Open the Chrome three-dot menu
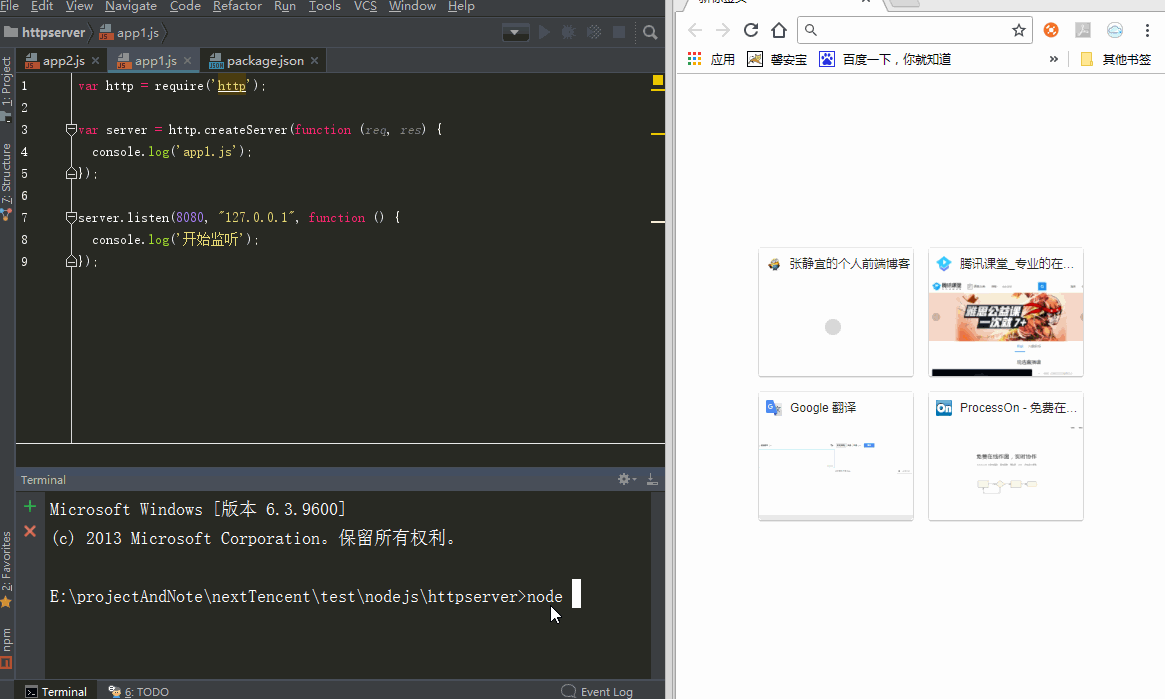 1147,30
